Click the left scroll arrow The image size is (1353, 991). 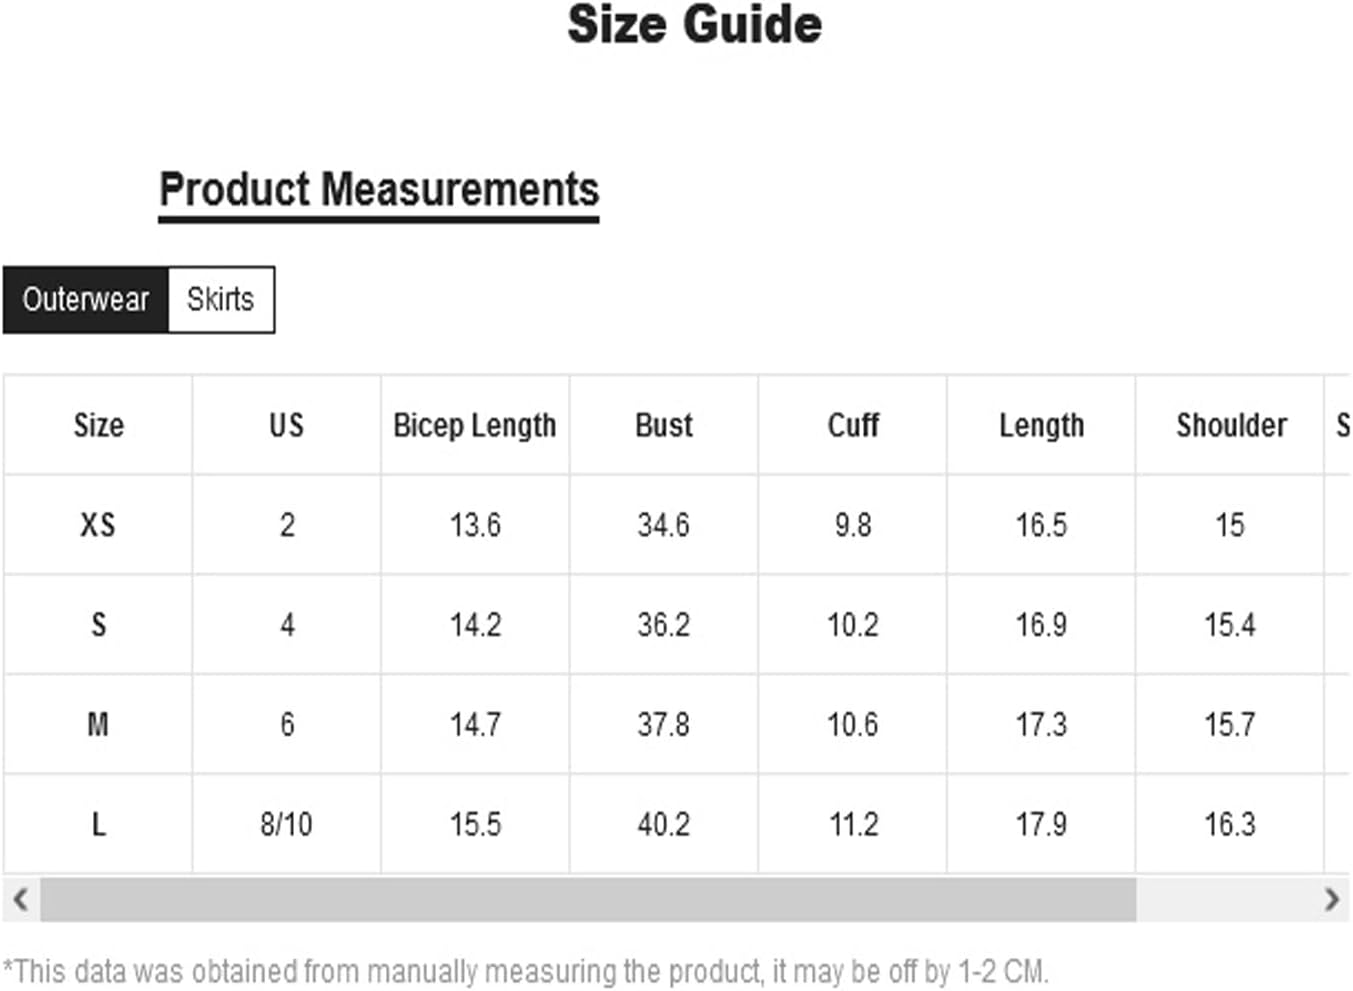pos(20,899)
